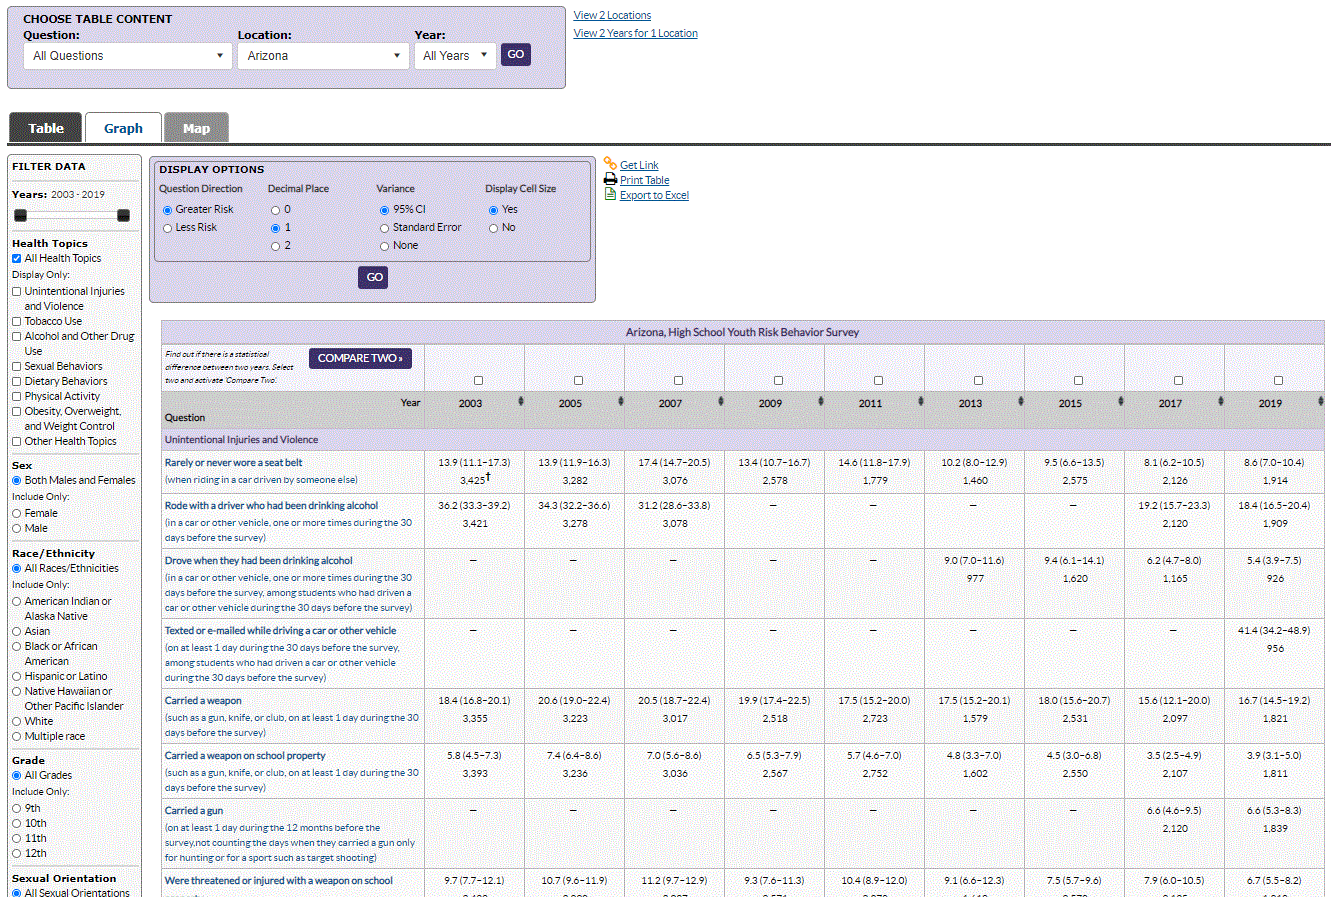Enable the Physical Activity filter checkbox
The image size is (1331, 897).
click(x=16, y=396)
